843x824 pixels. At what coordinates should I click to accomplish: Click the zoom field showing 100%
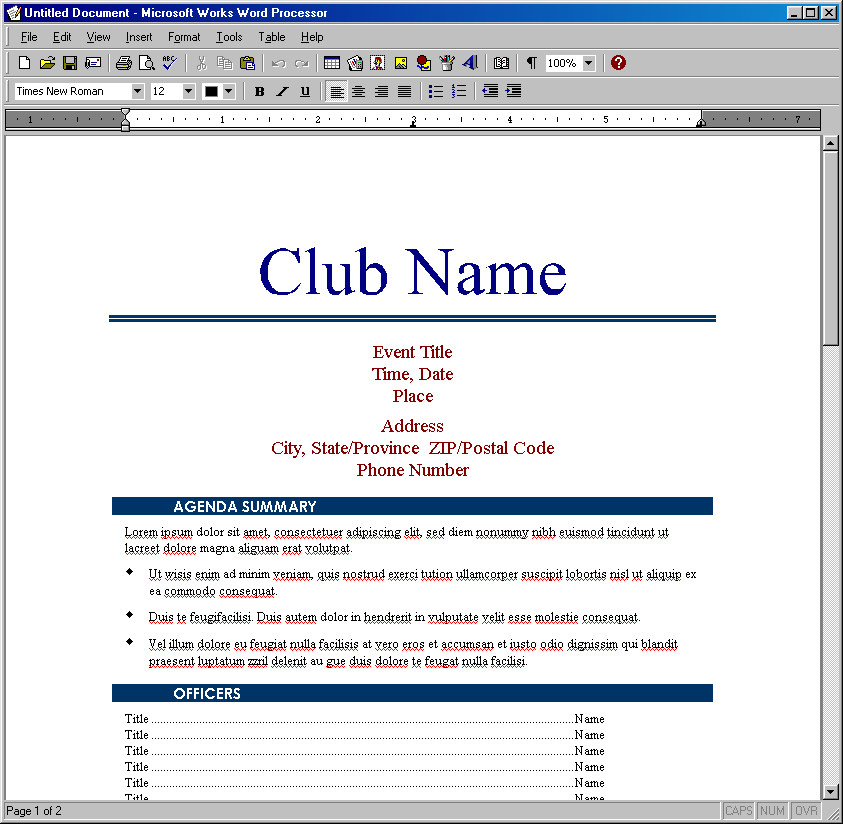pyautogui.click(x=564, y=63)
